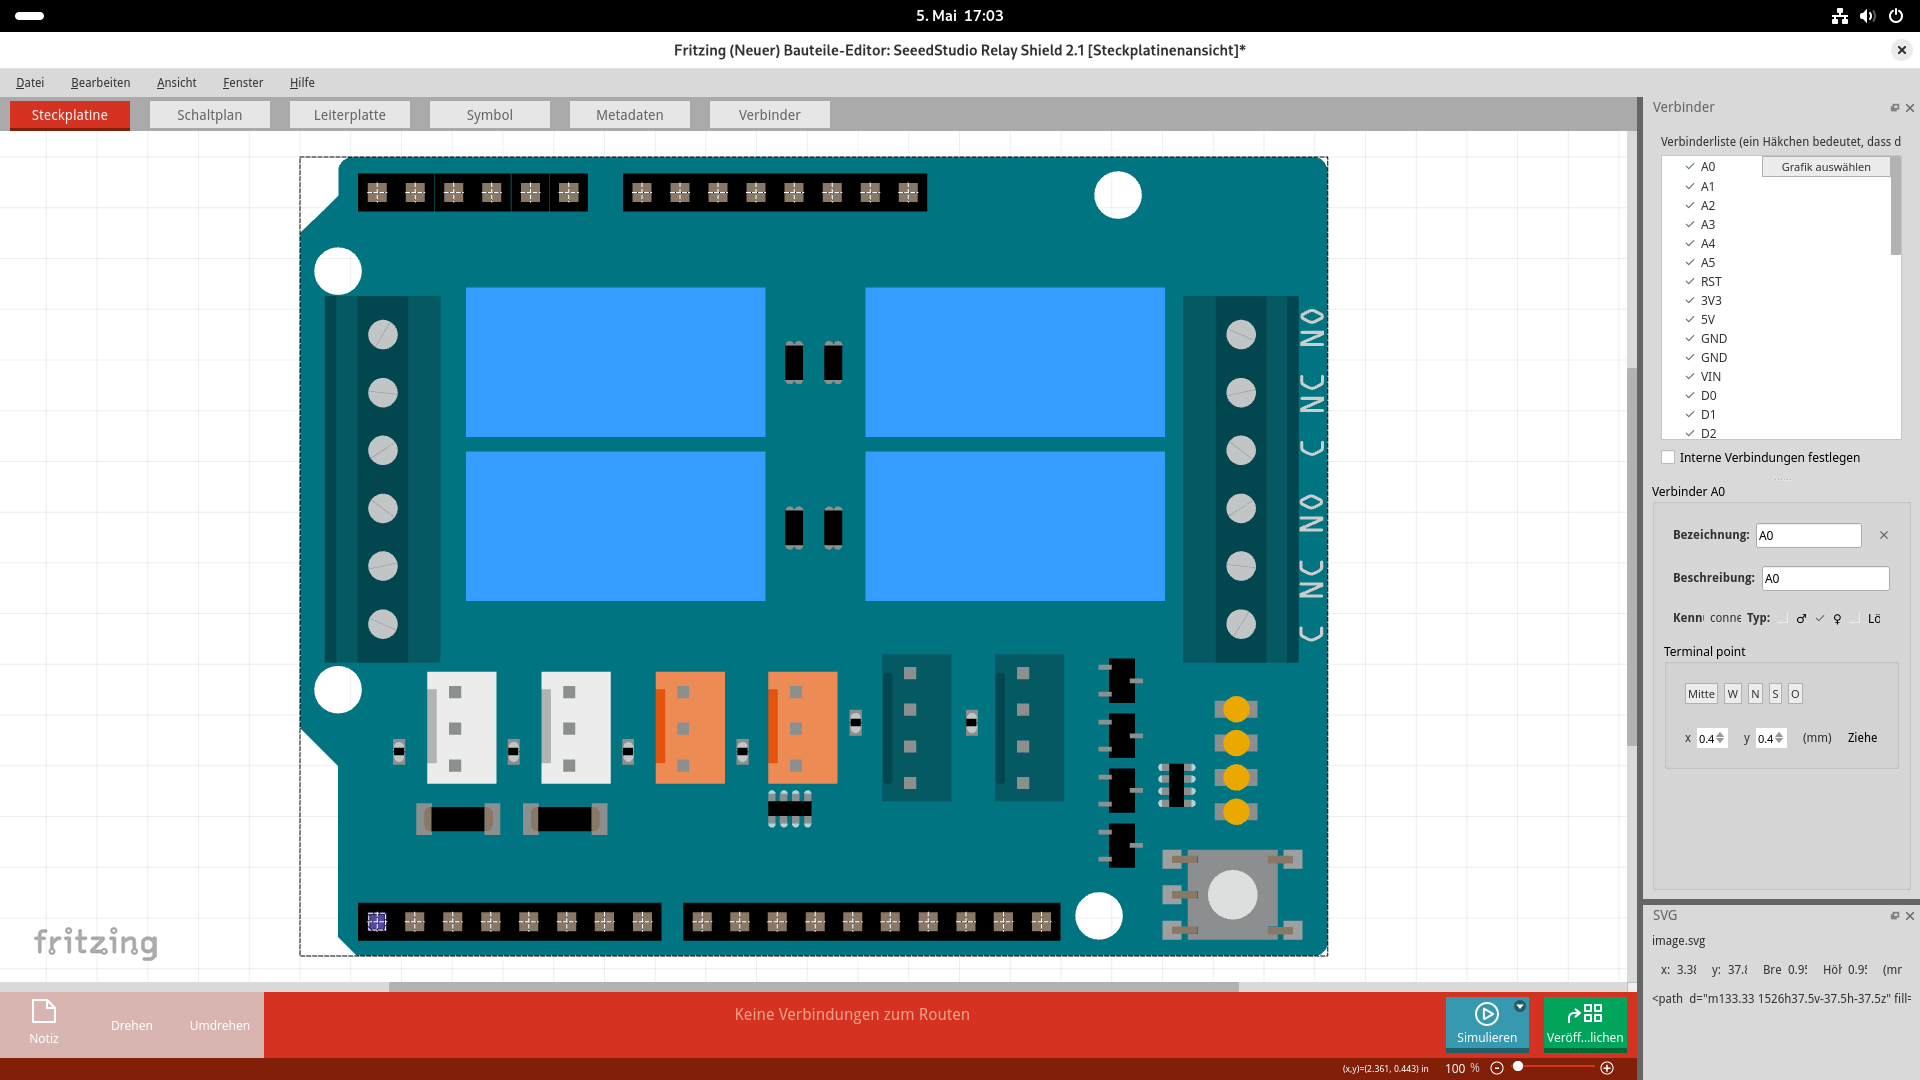Select the male connector type radio
This screenshot has width=1920, height=1080.
1784,619
